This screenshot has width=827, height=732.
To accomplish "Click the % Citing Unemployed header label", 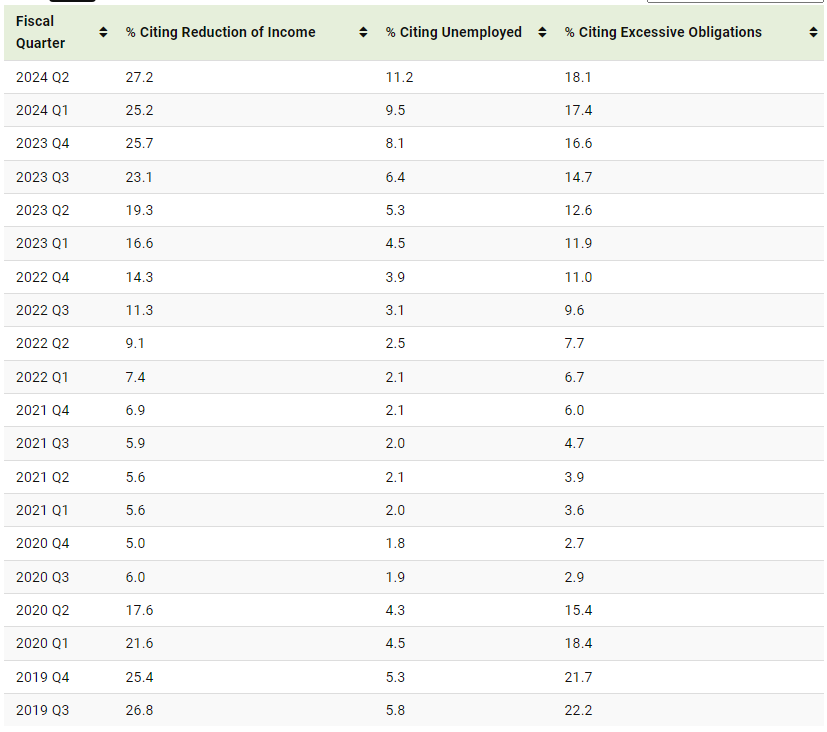I will [x=454, y=32].
